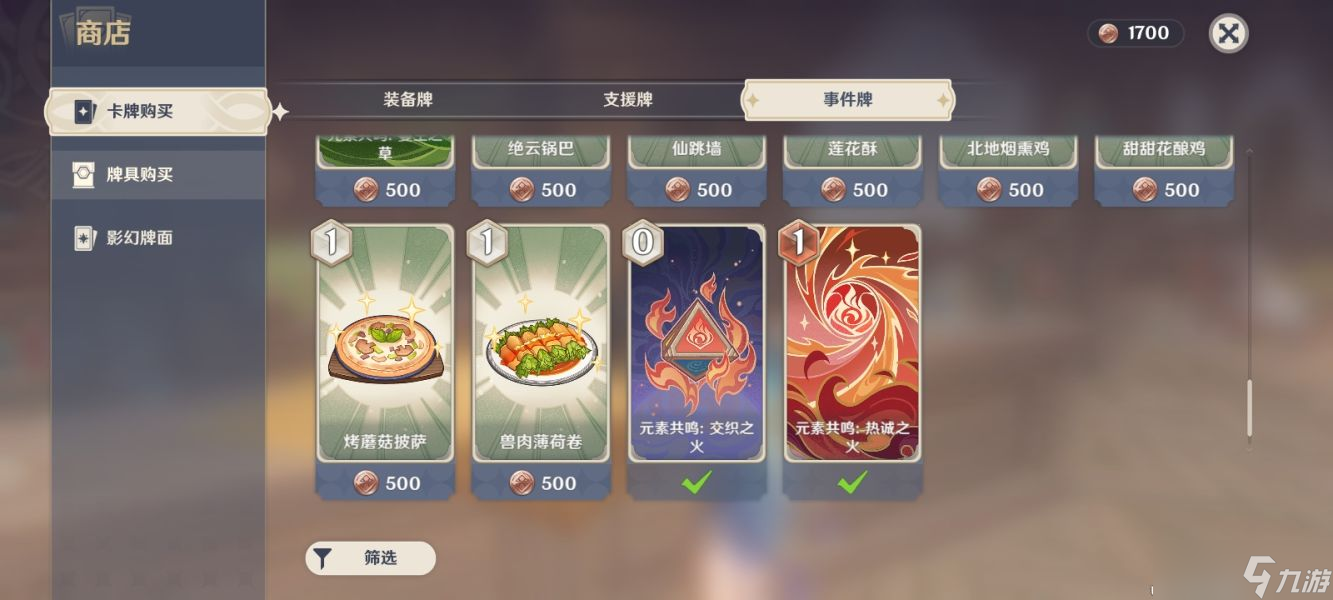
Task: Click the card box icon beside 牌具购买
Action: [85, 174]
